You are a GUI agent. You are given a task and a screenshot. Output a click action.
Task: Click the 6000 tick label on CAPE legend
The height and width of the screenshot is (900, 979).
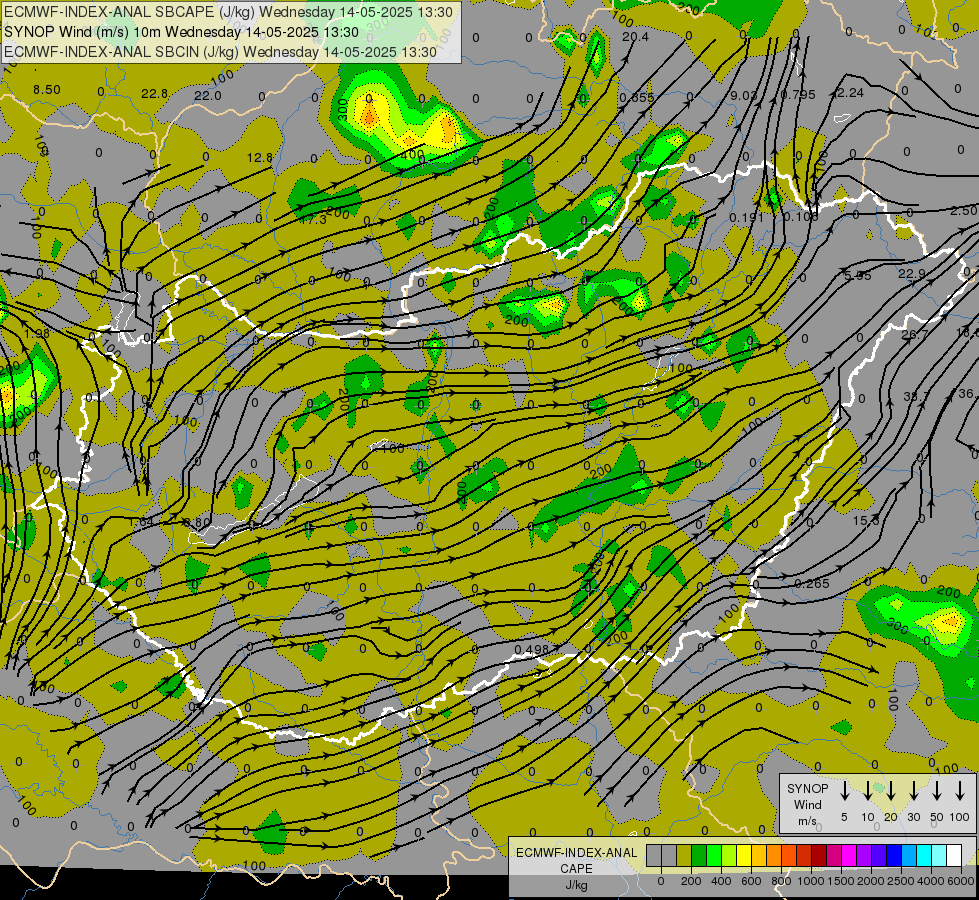[x=961, y=881]
